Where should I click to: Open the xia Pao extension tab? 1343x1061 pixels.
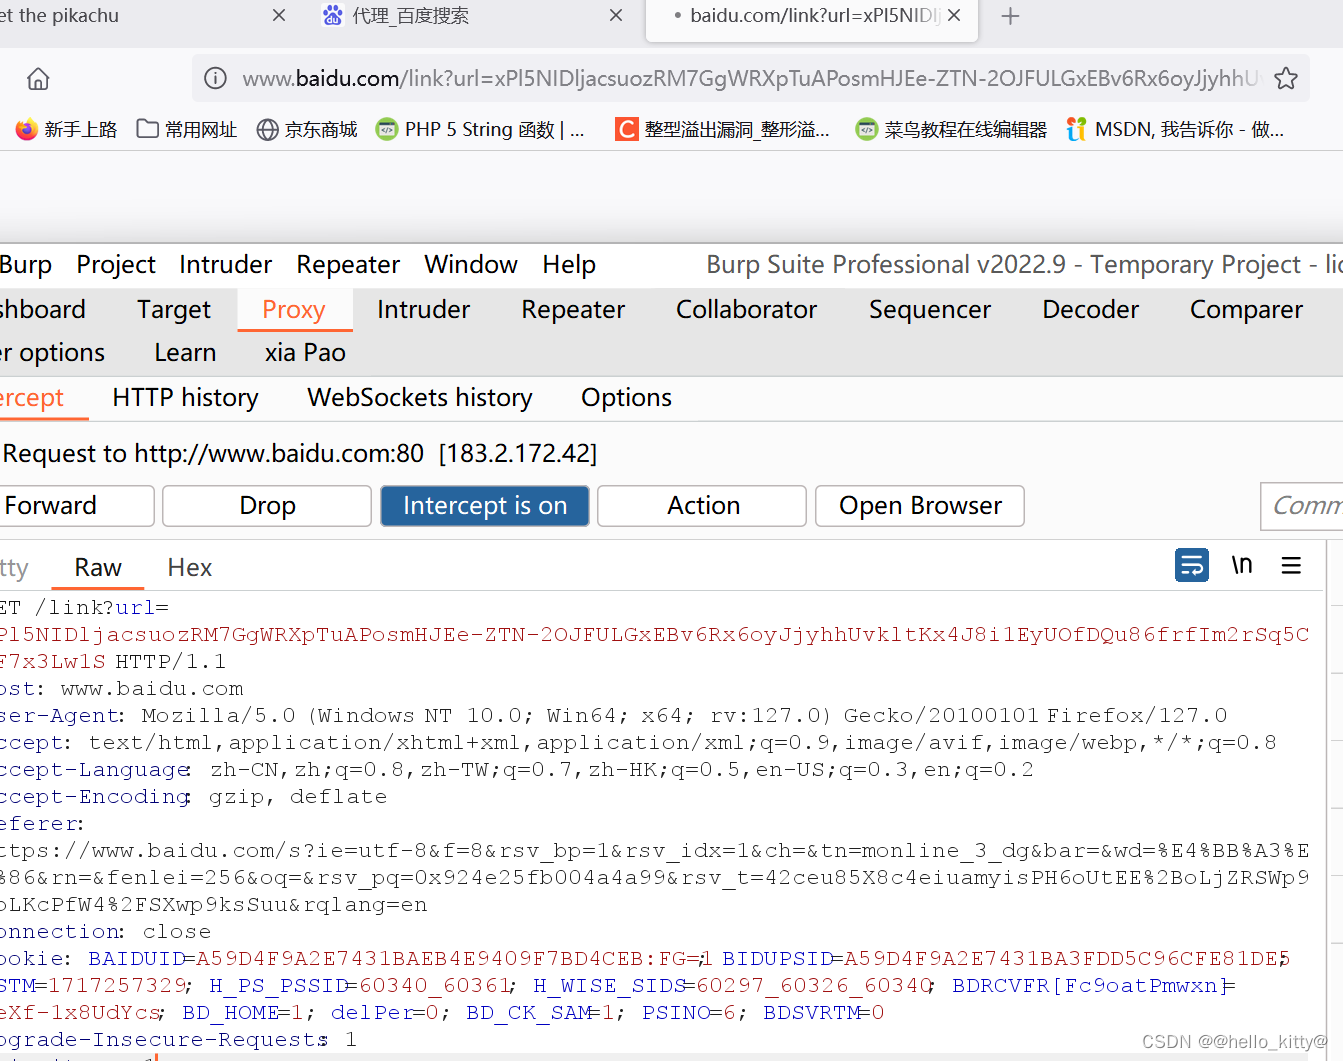point(305,352)
